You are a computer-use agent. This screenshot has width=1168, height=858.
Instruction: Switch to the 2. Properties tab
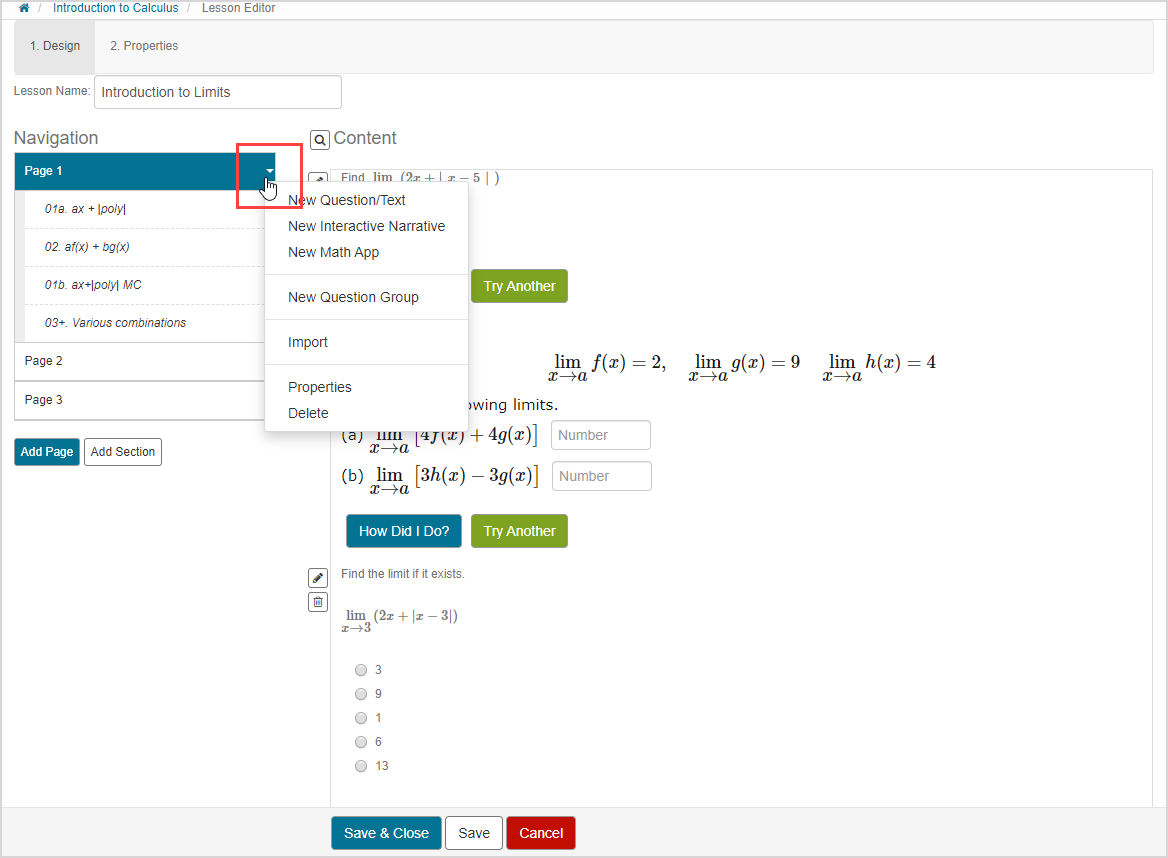coord(144,46)
